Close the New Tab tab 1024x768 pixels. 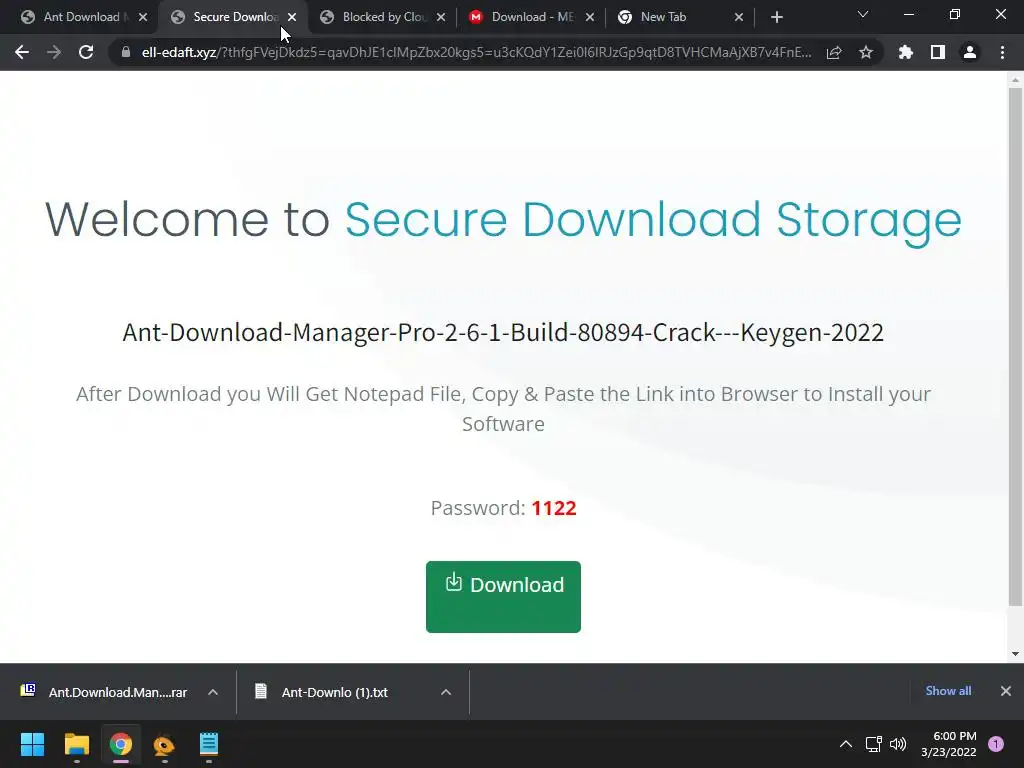click(x=739, y=17)
